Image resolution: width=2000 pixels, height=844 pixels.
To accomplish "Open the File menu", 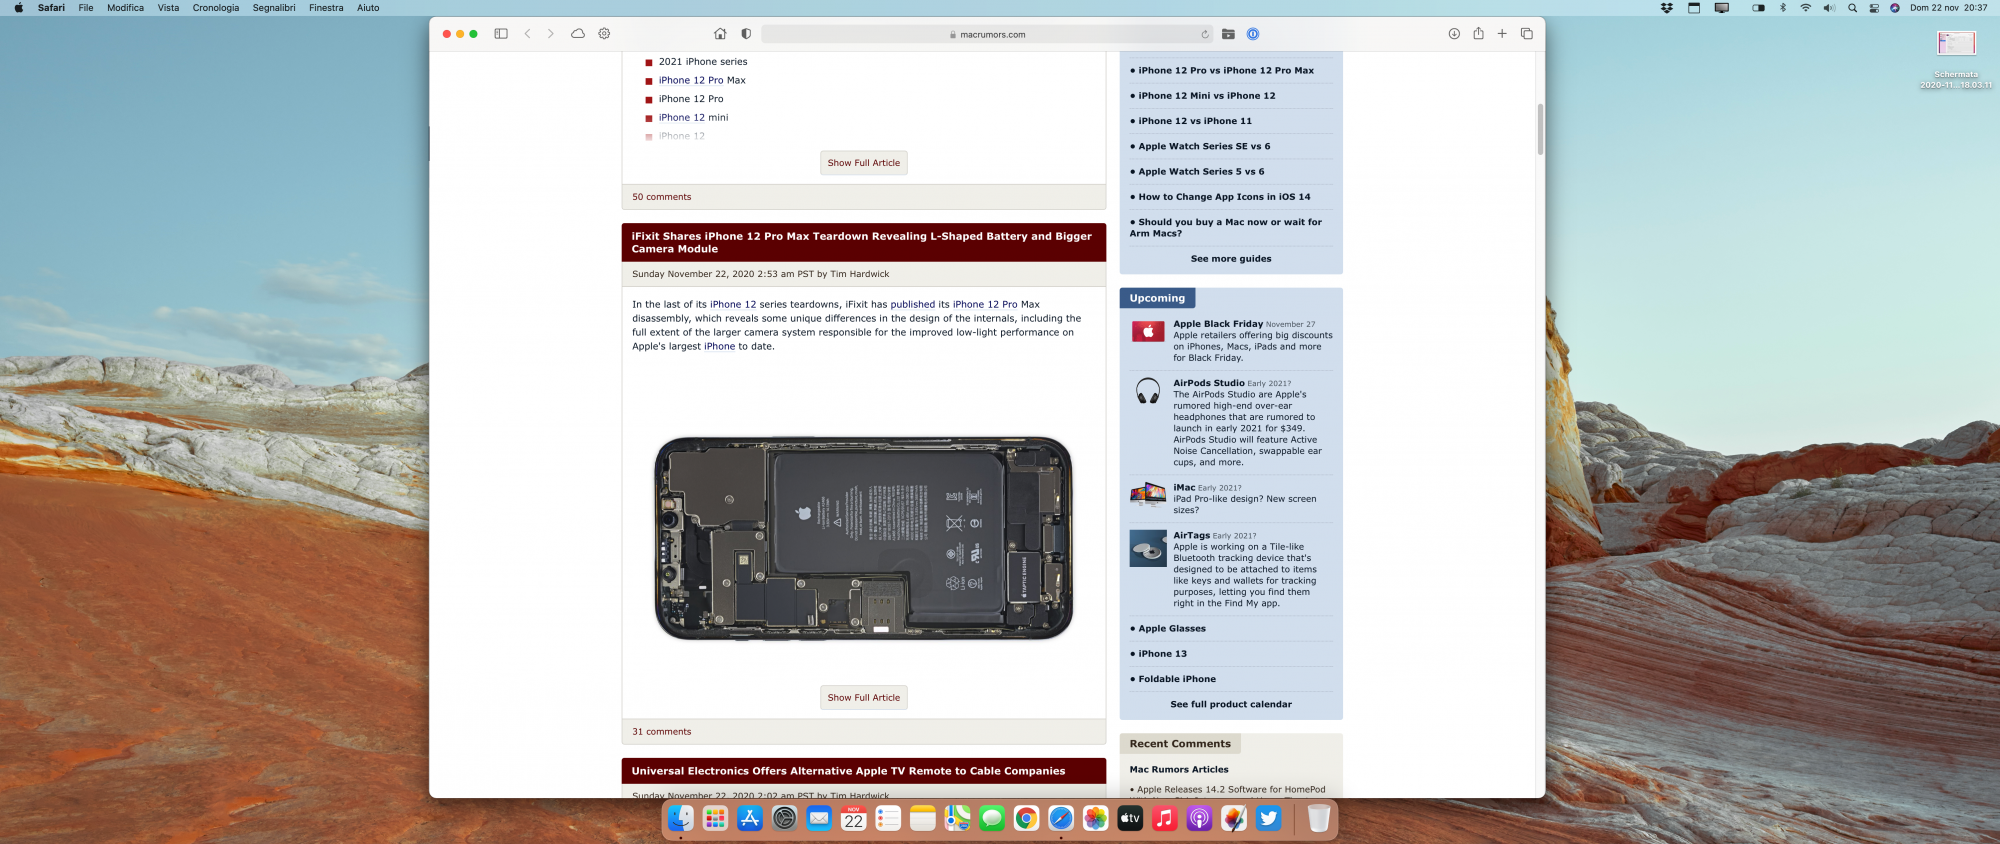I will (86, 8).
